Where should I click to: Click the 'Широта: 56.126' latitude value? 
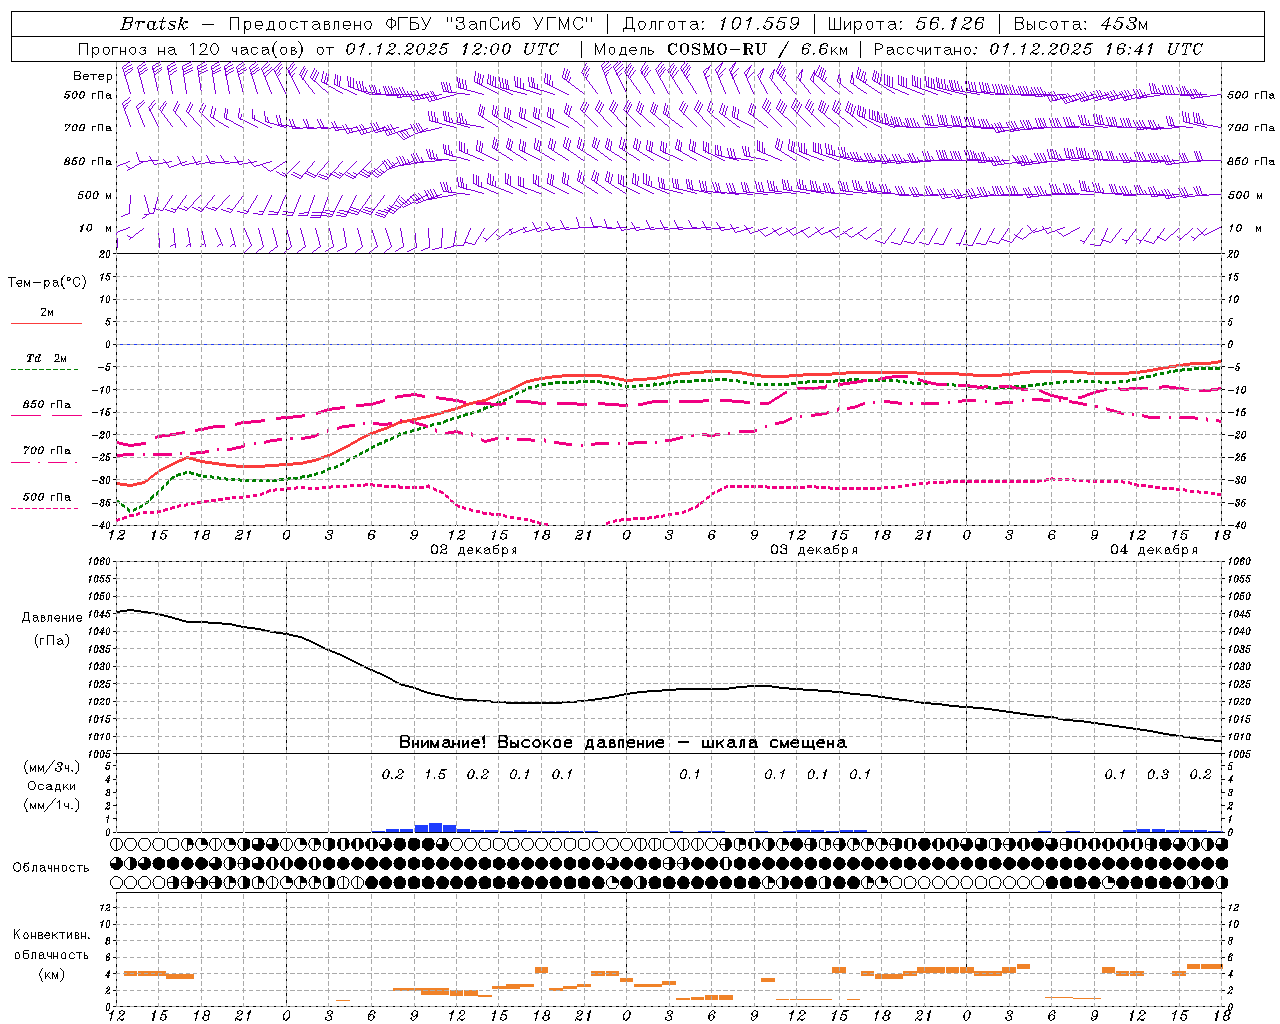point(906,24)
